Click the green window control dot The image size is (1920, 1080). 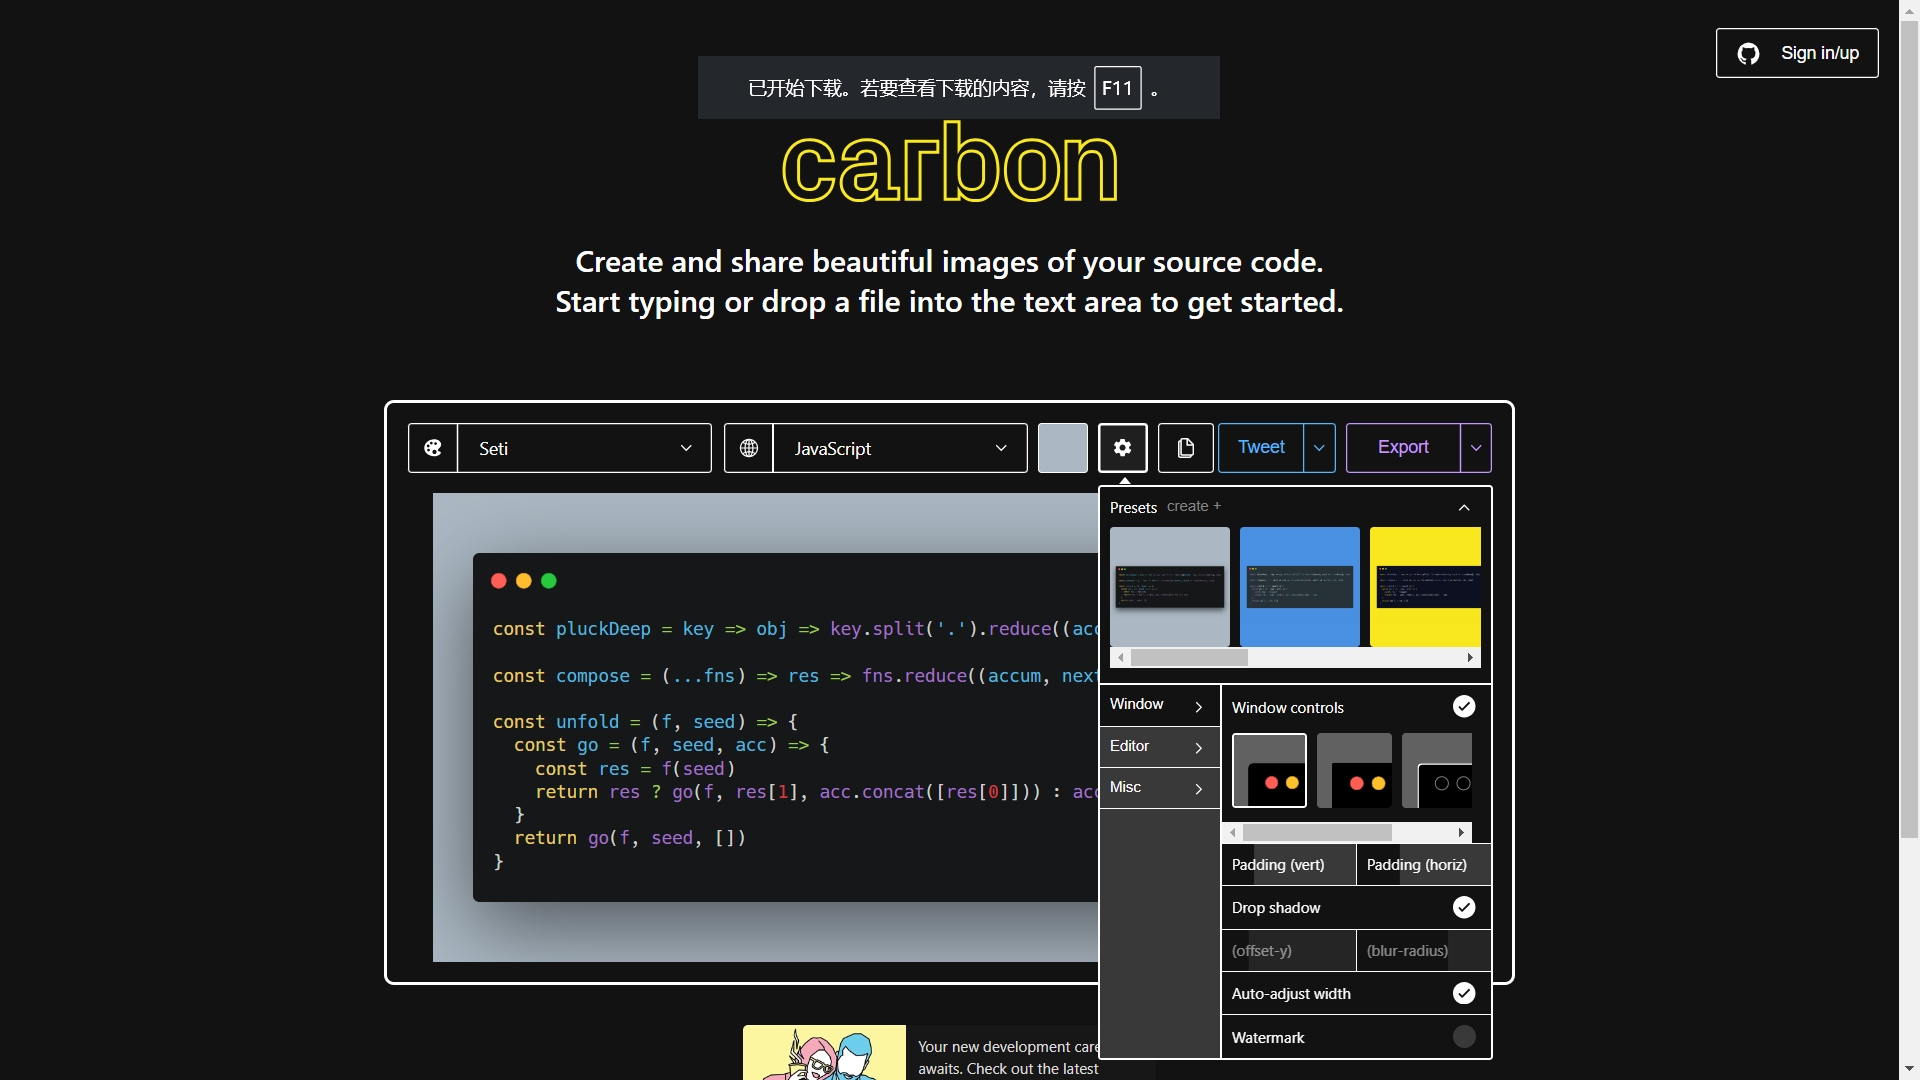point(549,581)
